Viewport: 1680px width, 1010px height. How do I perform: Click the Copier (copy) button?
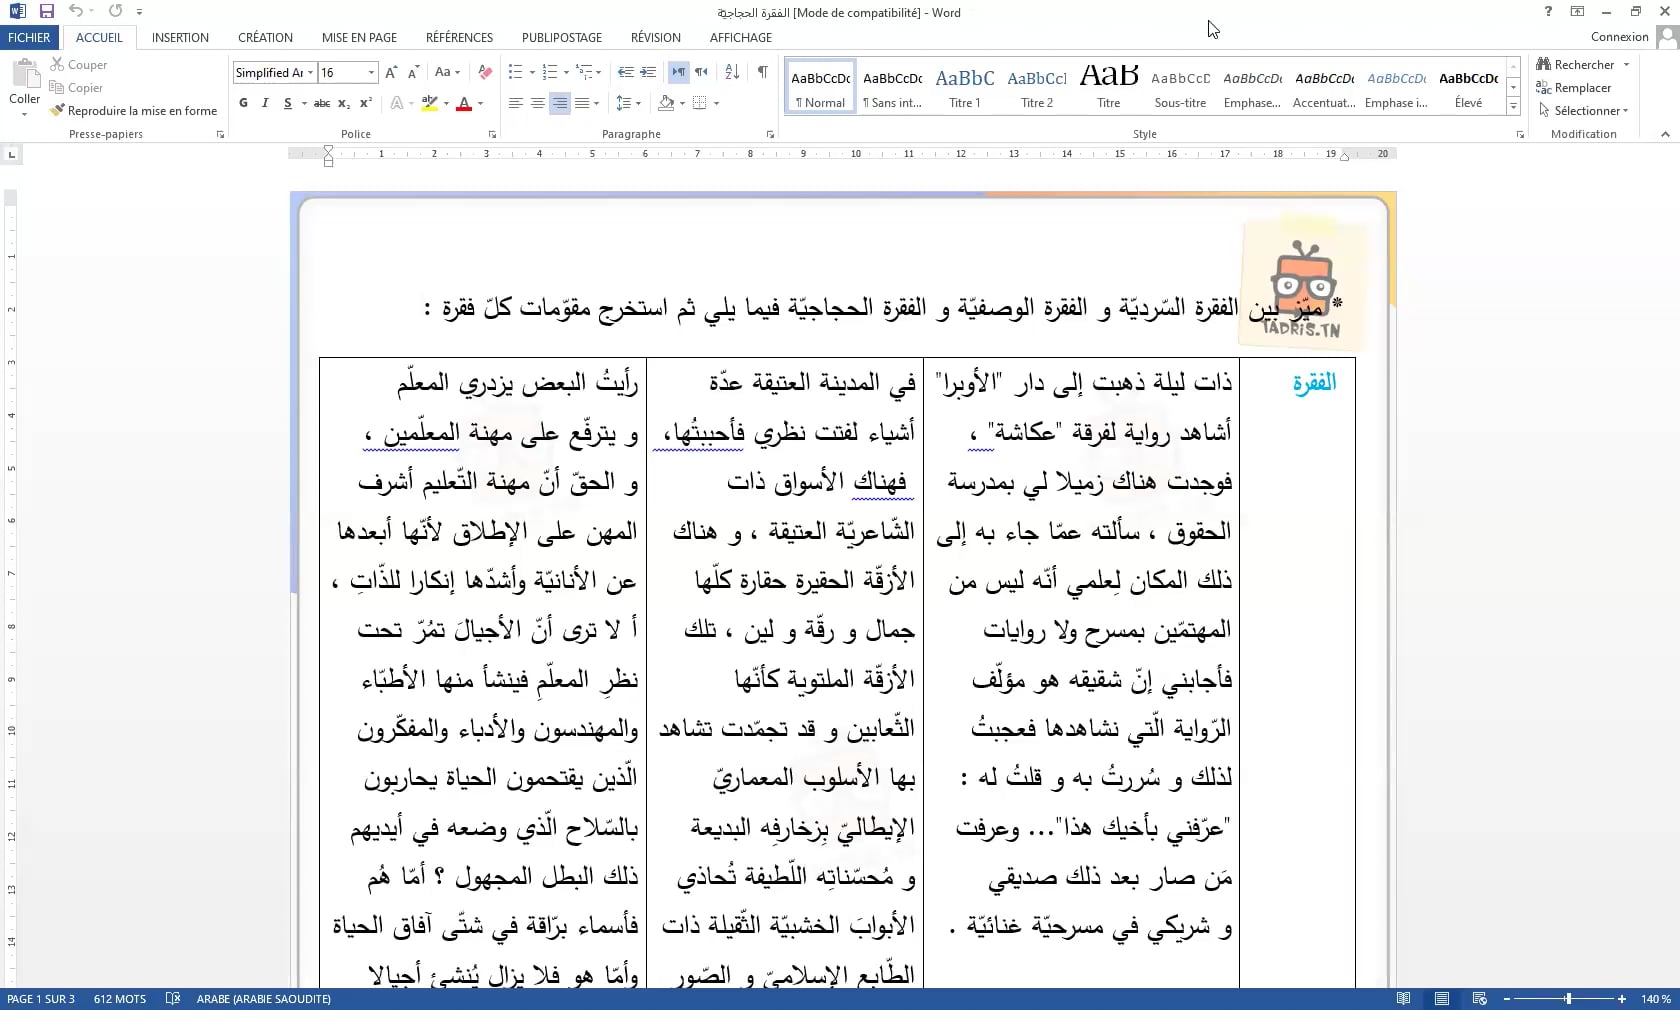click(77, 88)
